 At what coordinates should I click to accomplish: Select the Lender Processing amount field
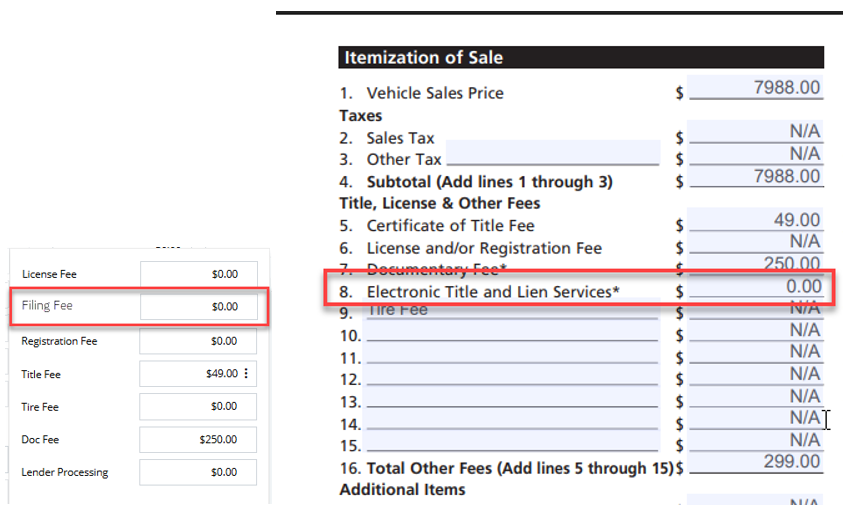pos(198,472)
